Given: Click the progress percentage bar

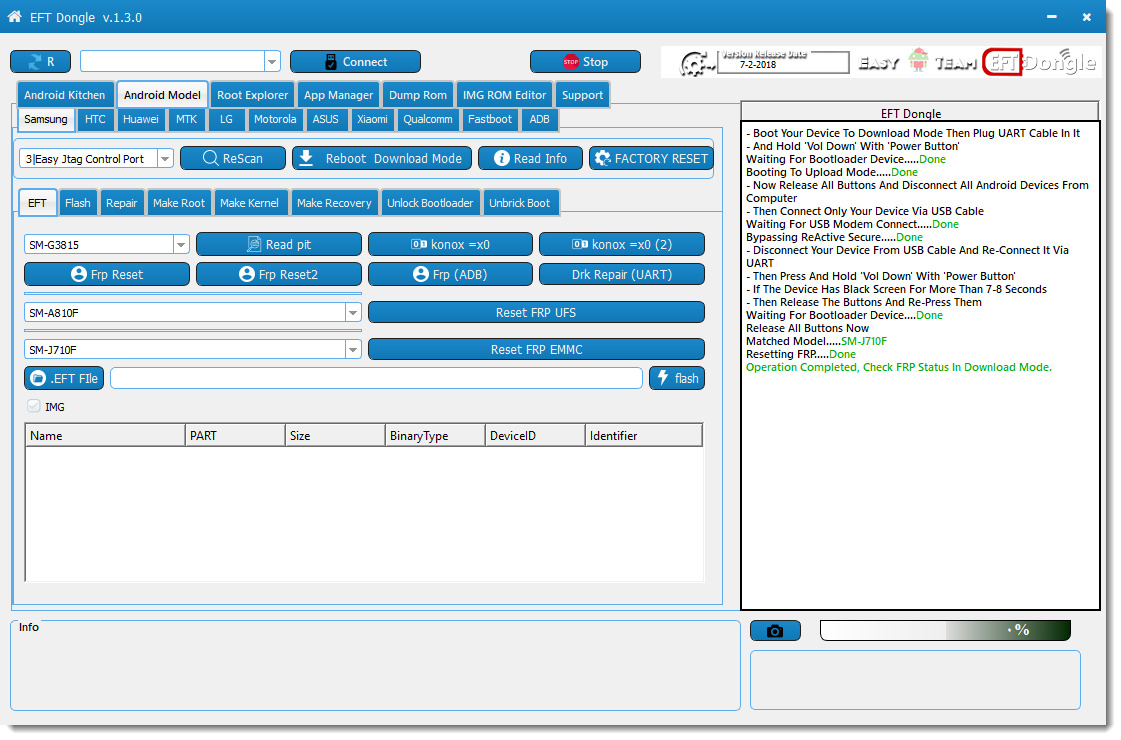Looking at the screenshot, I should [945, 630].
